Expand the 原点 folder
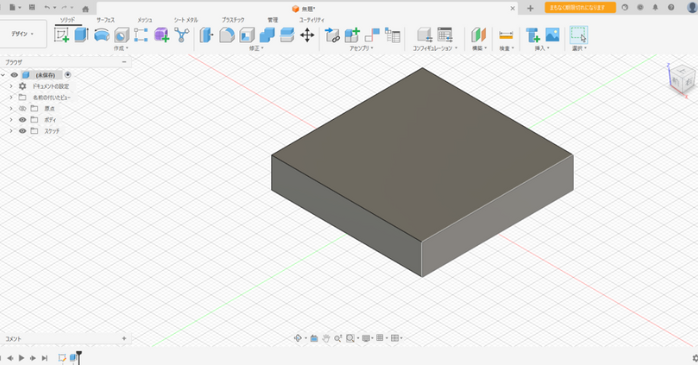 (x=11, y=109)
